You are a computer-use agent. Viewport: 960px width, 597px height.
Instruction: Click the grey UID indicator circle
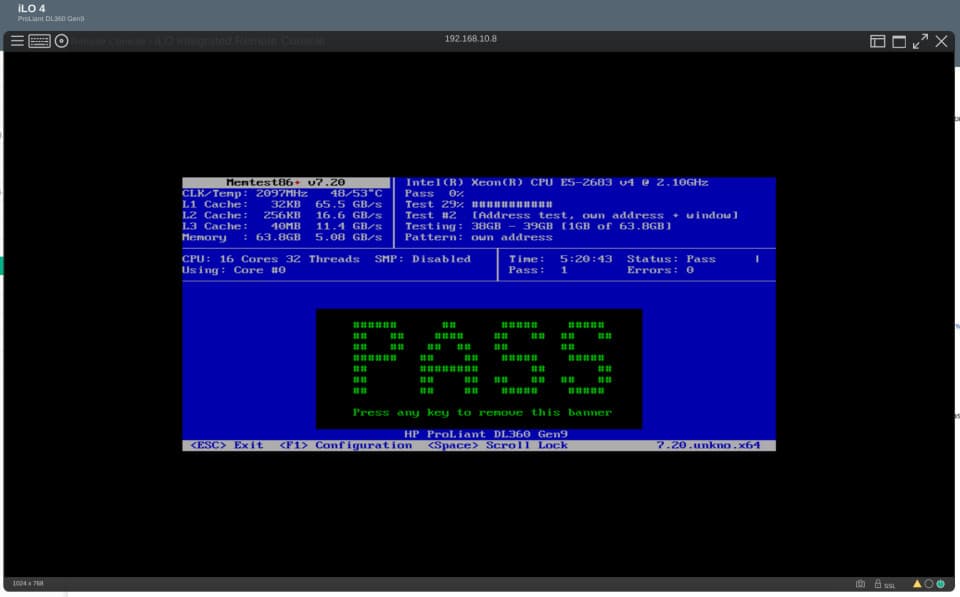tap(929, 584)
